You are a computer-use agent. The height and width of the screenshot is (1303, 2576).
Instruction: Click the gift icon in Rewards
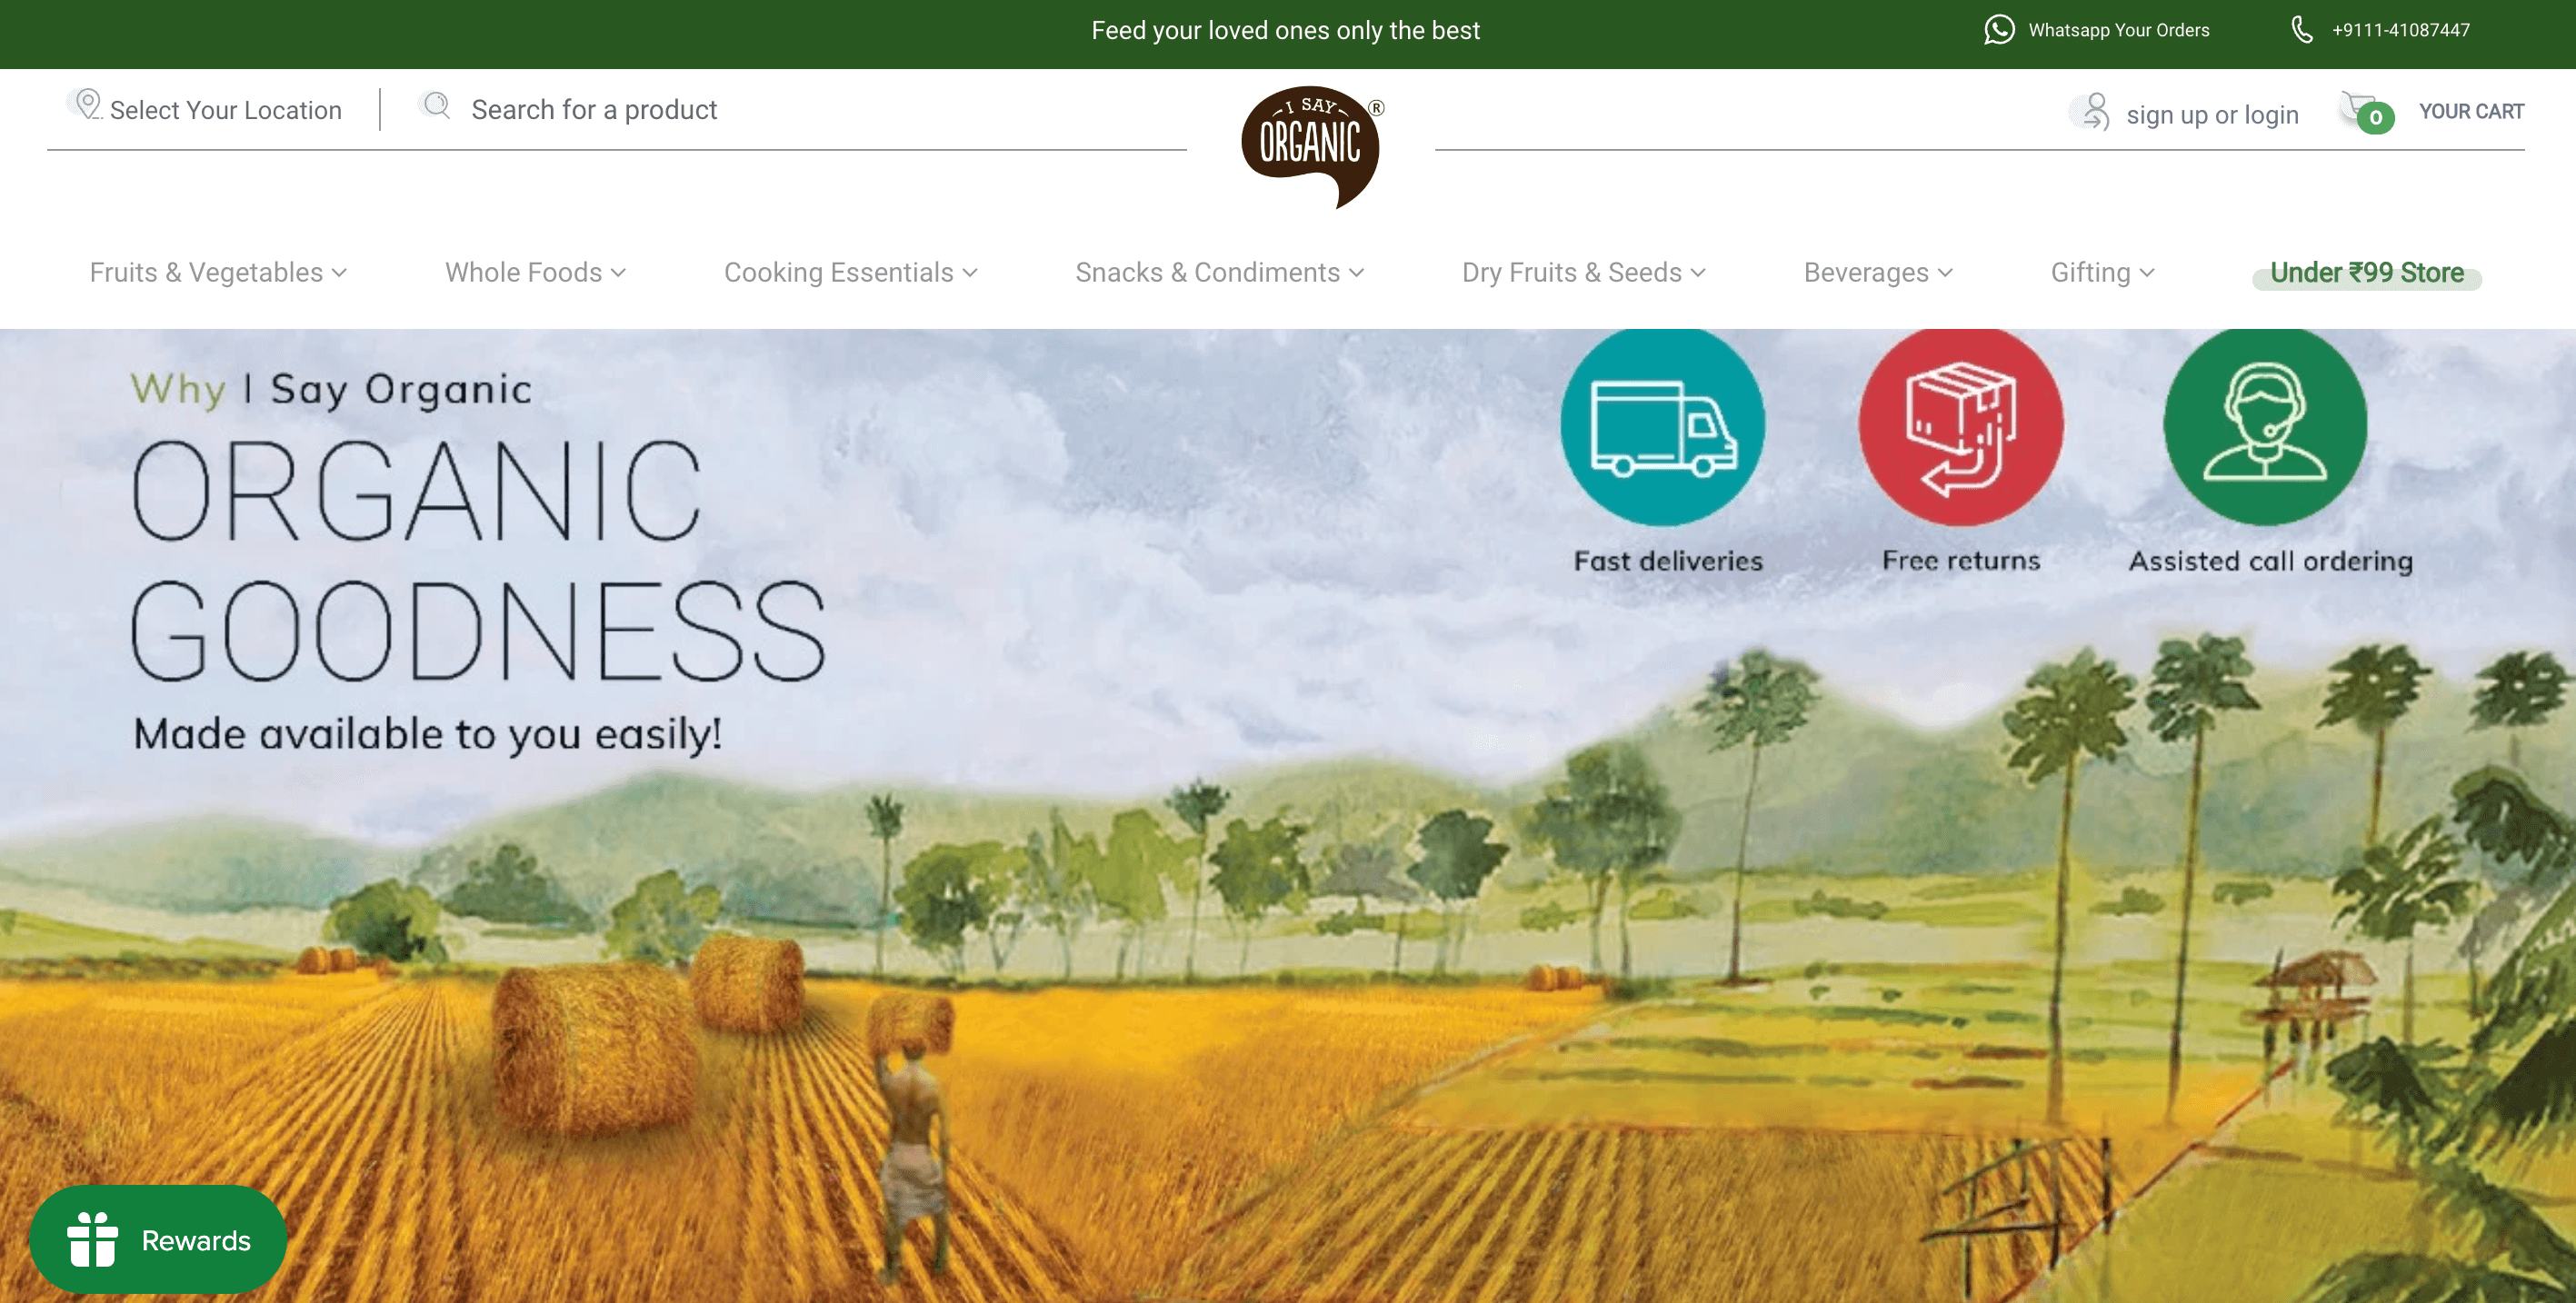92,1239
